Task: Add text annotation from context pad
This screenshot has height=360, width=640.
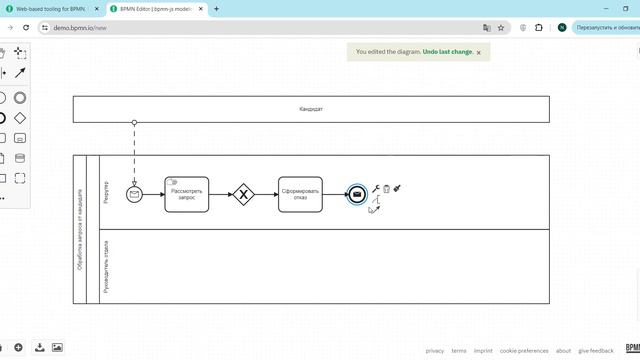Action: pos(376,199)
